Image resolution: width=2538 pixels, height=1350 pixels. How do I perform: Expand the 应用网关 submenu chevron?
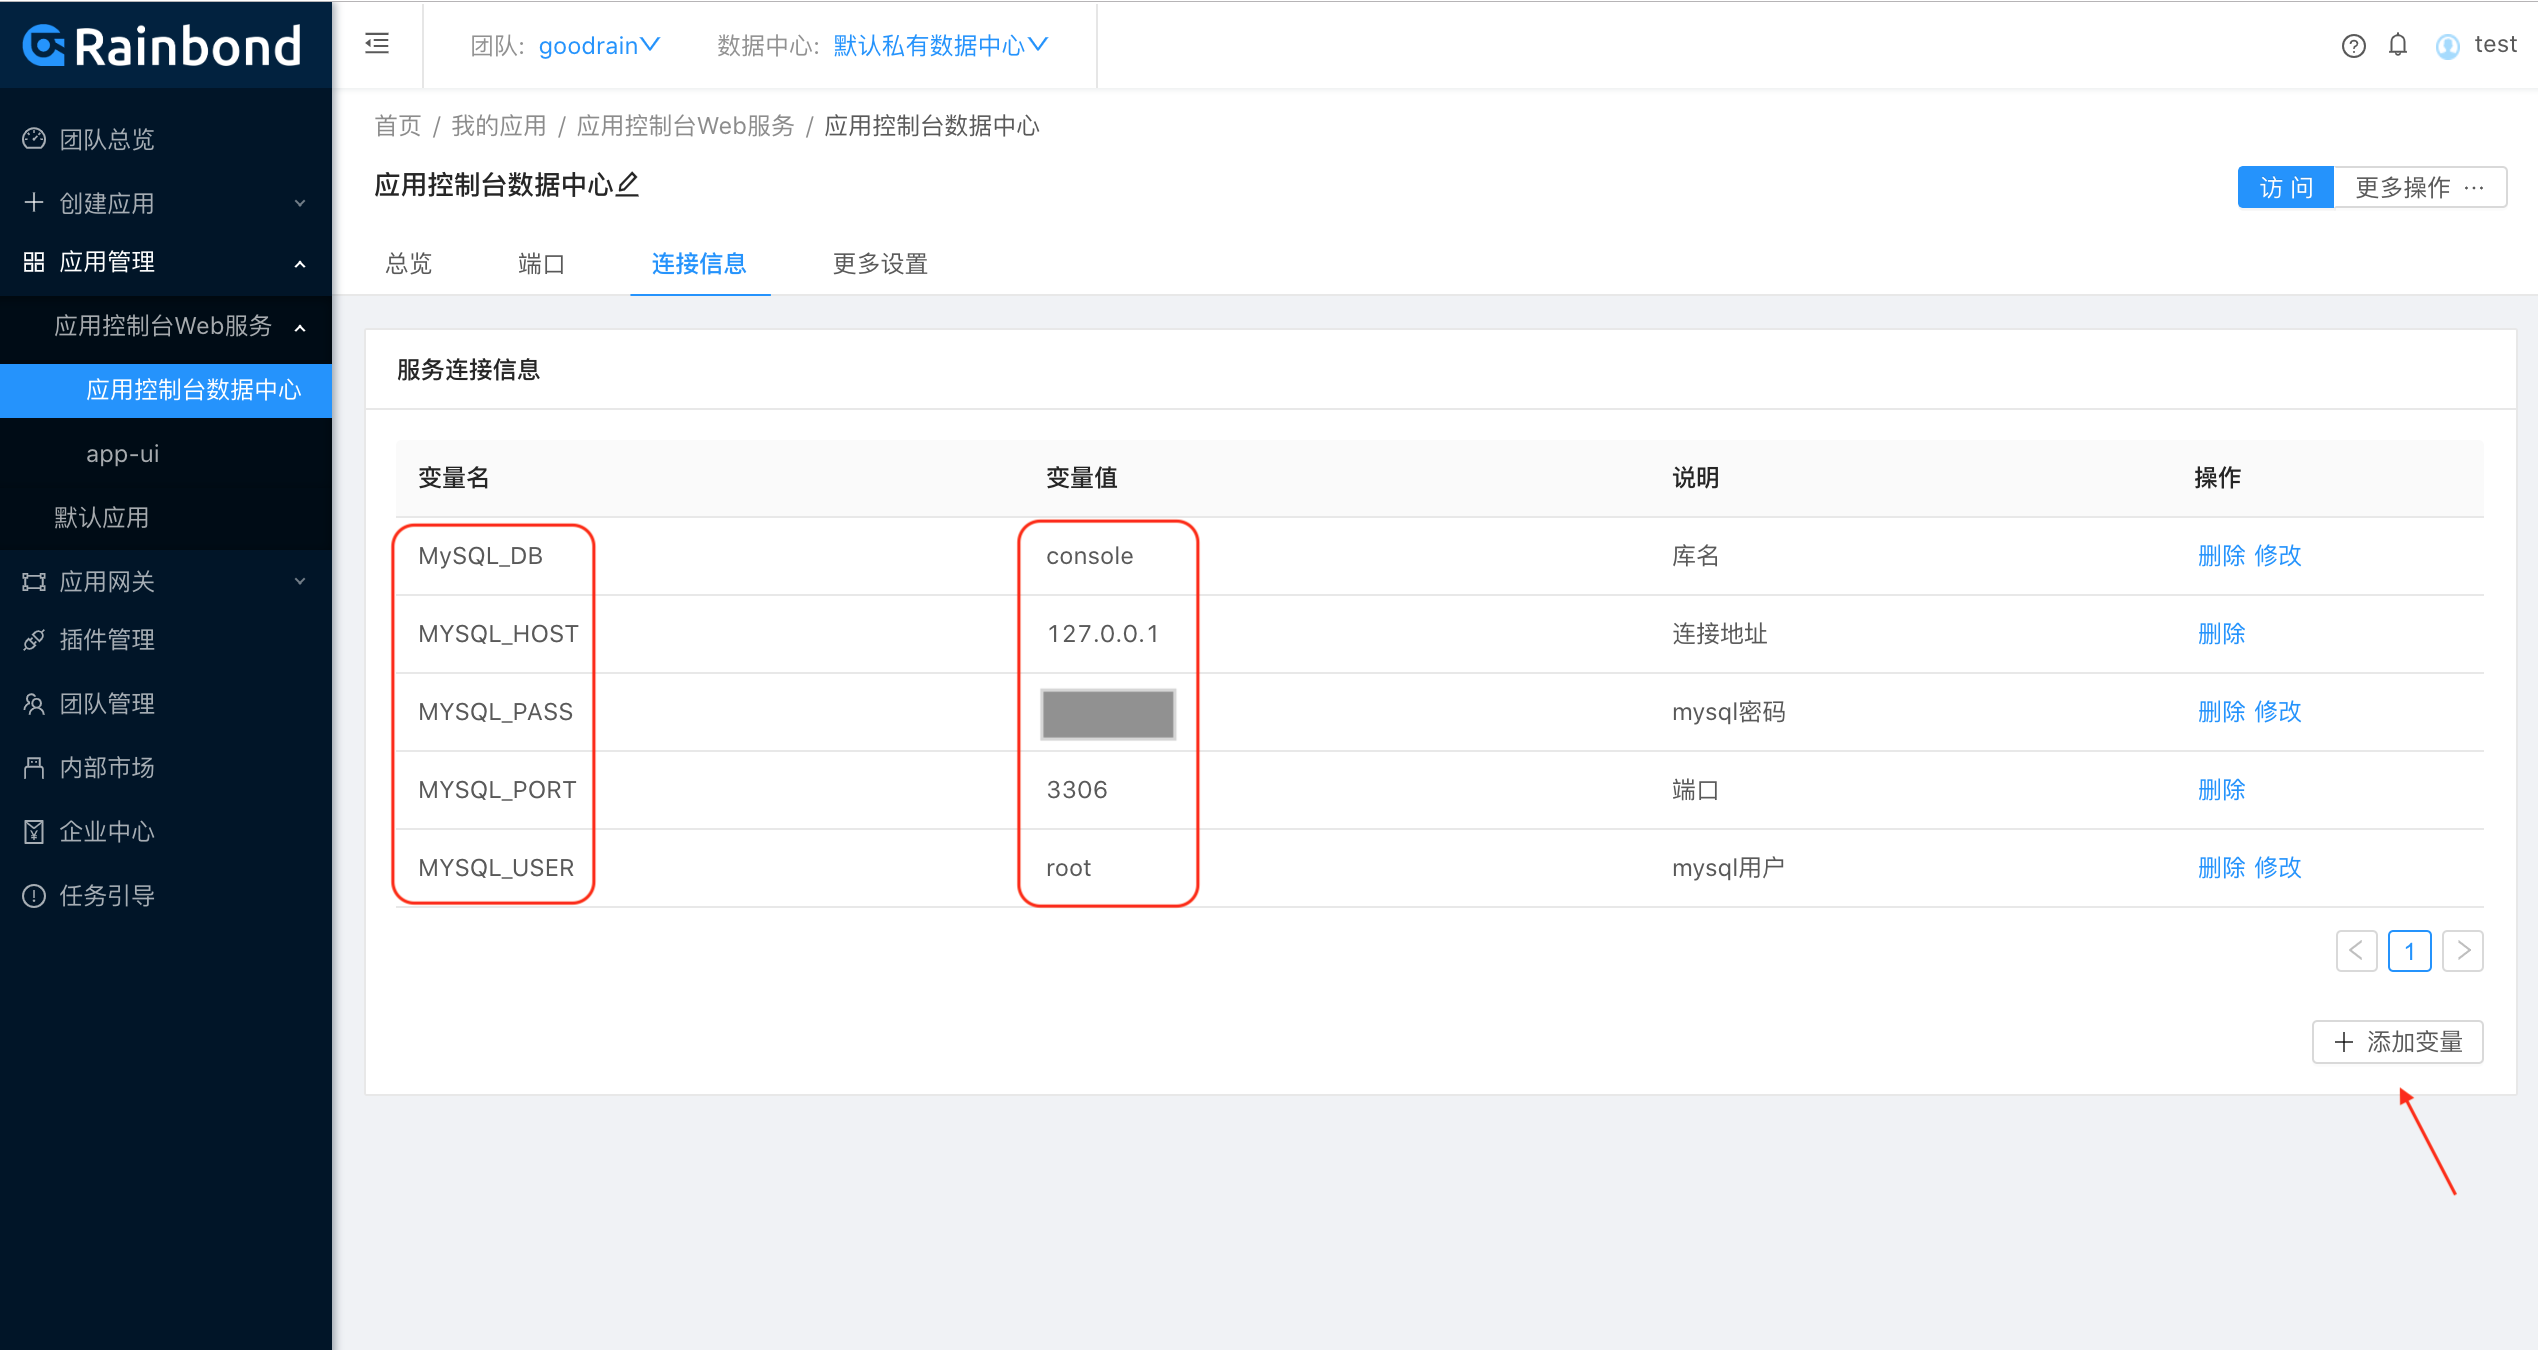click(x=300, y=581)
